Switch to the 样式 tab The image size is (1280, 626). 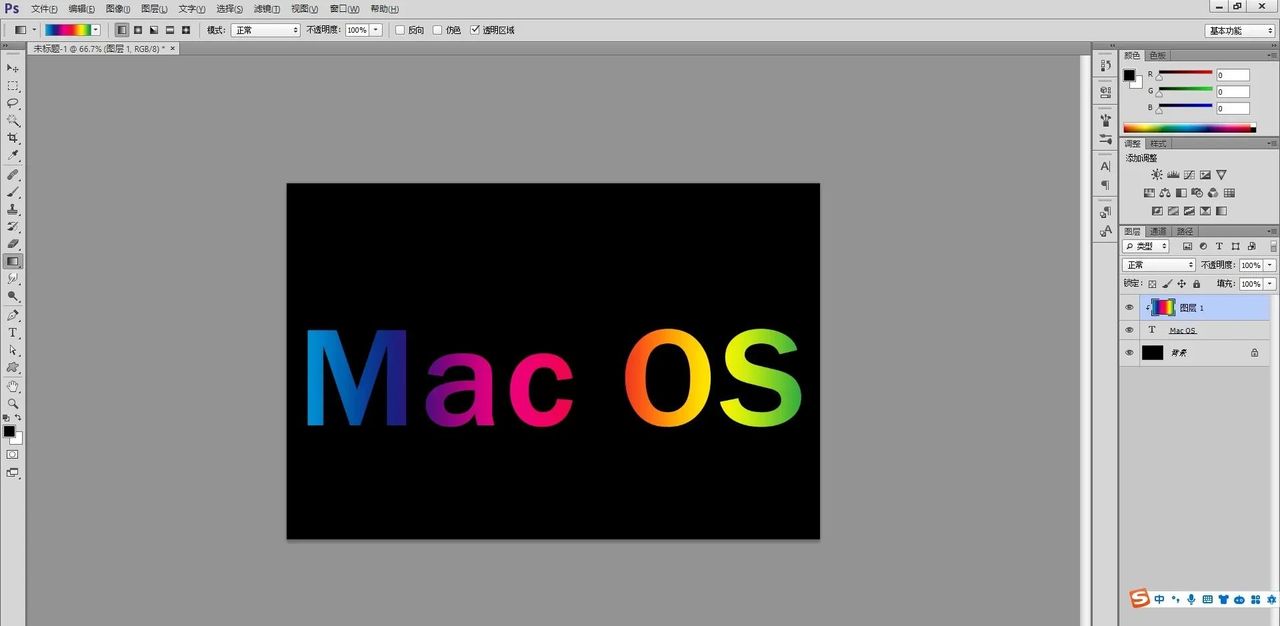coord(1157,143)
